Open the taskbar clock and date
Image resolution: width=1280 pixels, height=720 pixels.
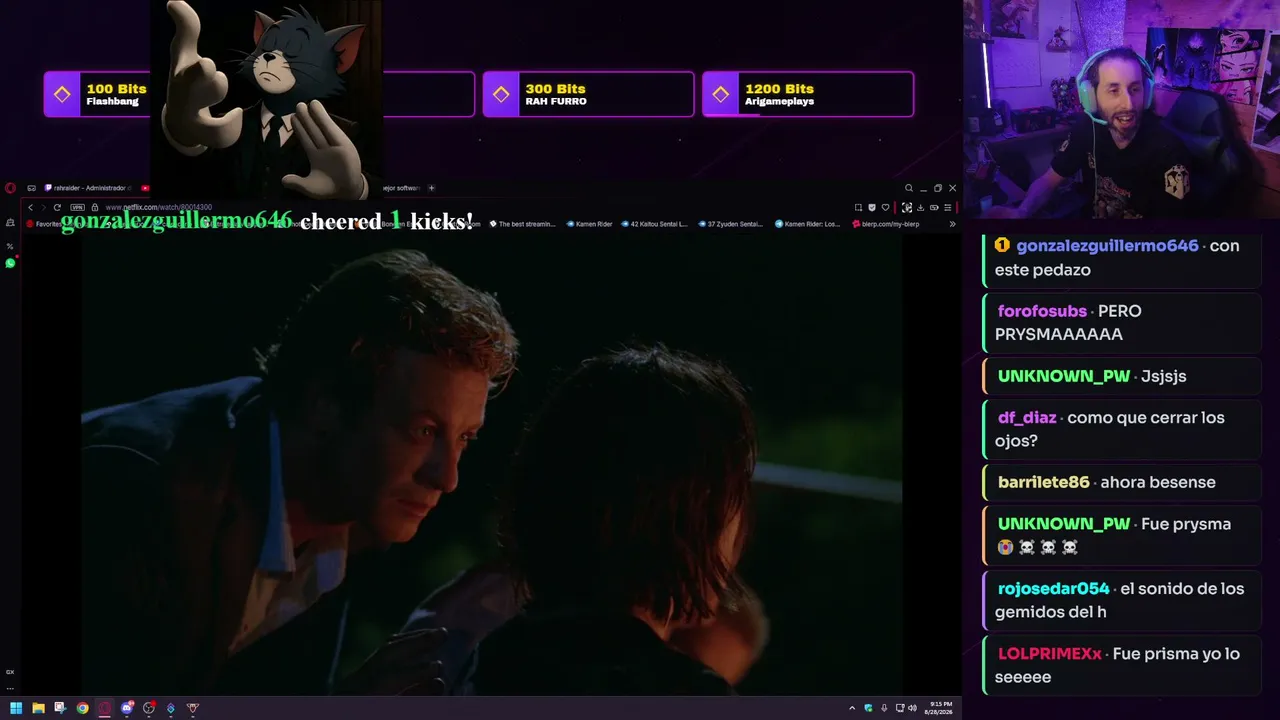tap(940, 708)
